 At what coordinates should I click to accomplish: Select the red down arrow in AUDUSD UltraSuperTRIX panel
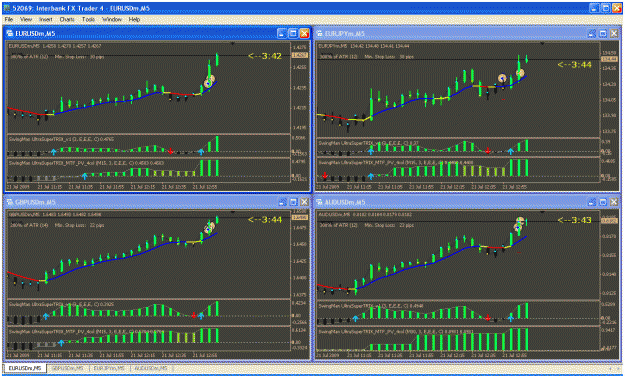pos(487,318)
